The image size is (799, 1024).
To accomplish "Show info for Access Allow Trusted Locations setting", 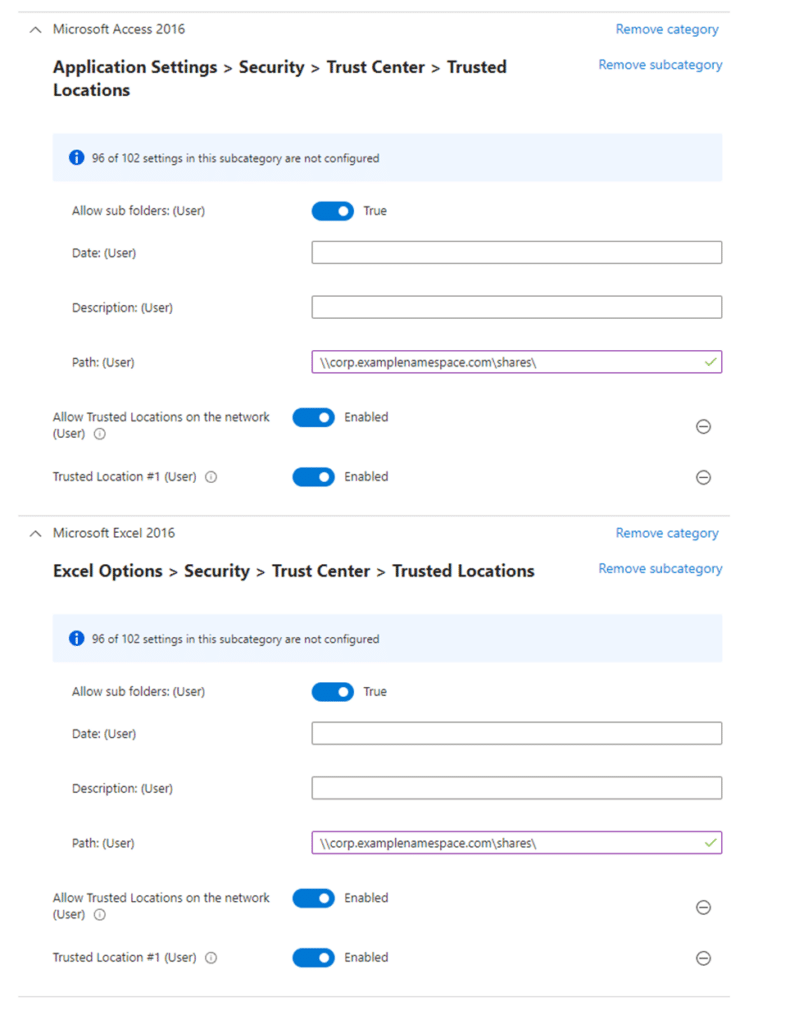I will pos(99,434).
